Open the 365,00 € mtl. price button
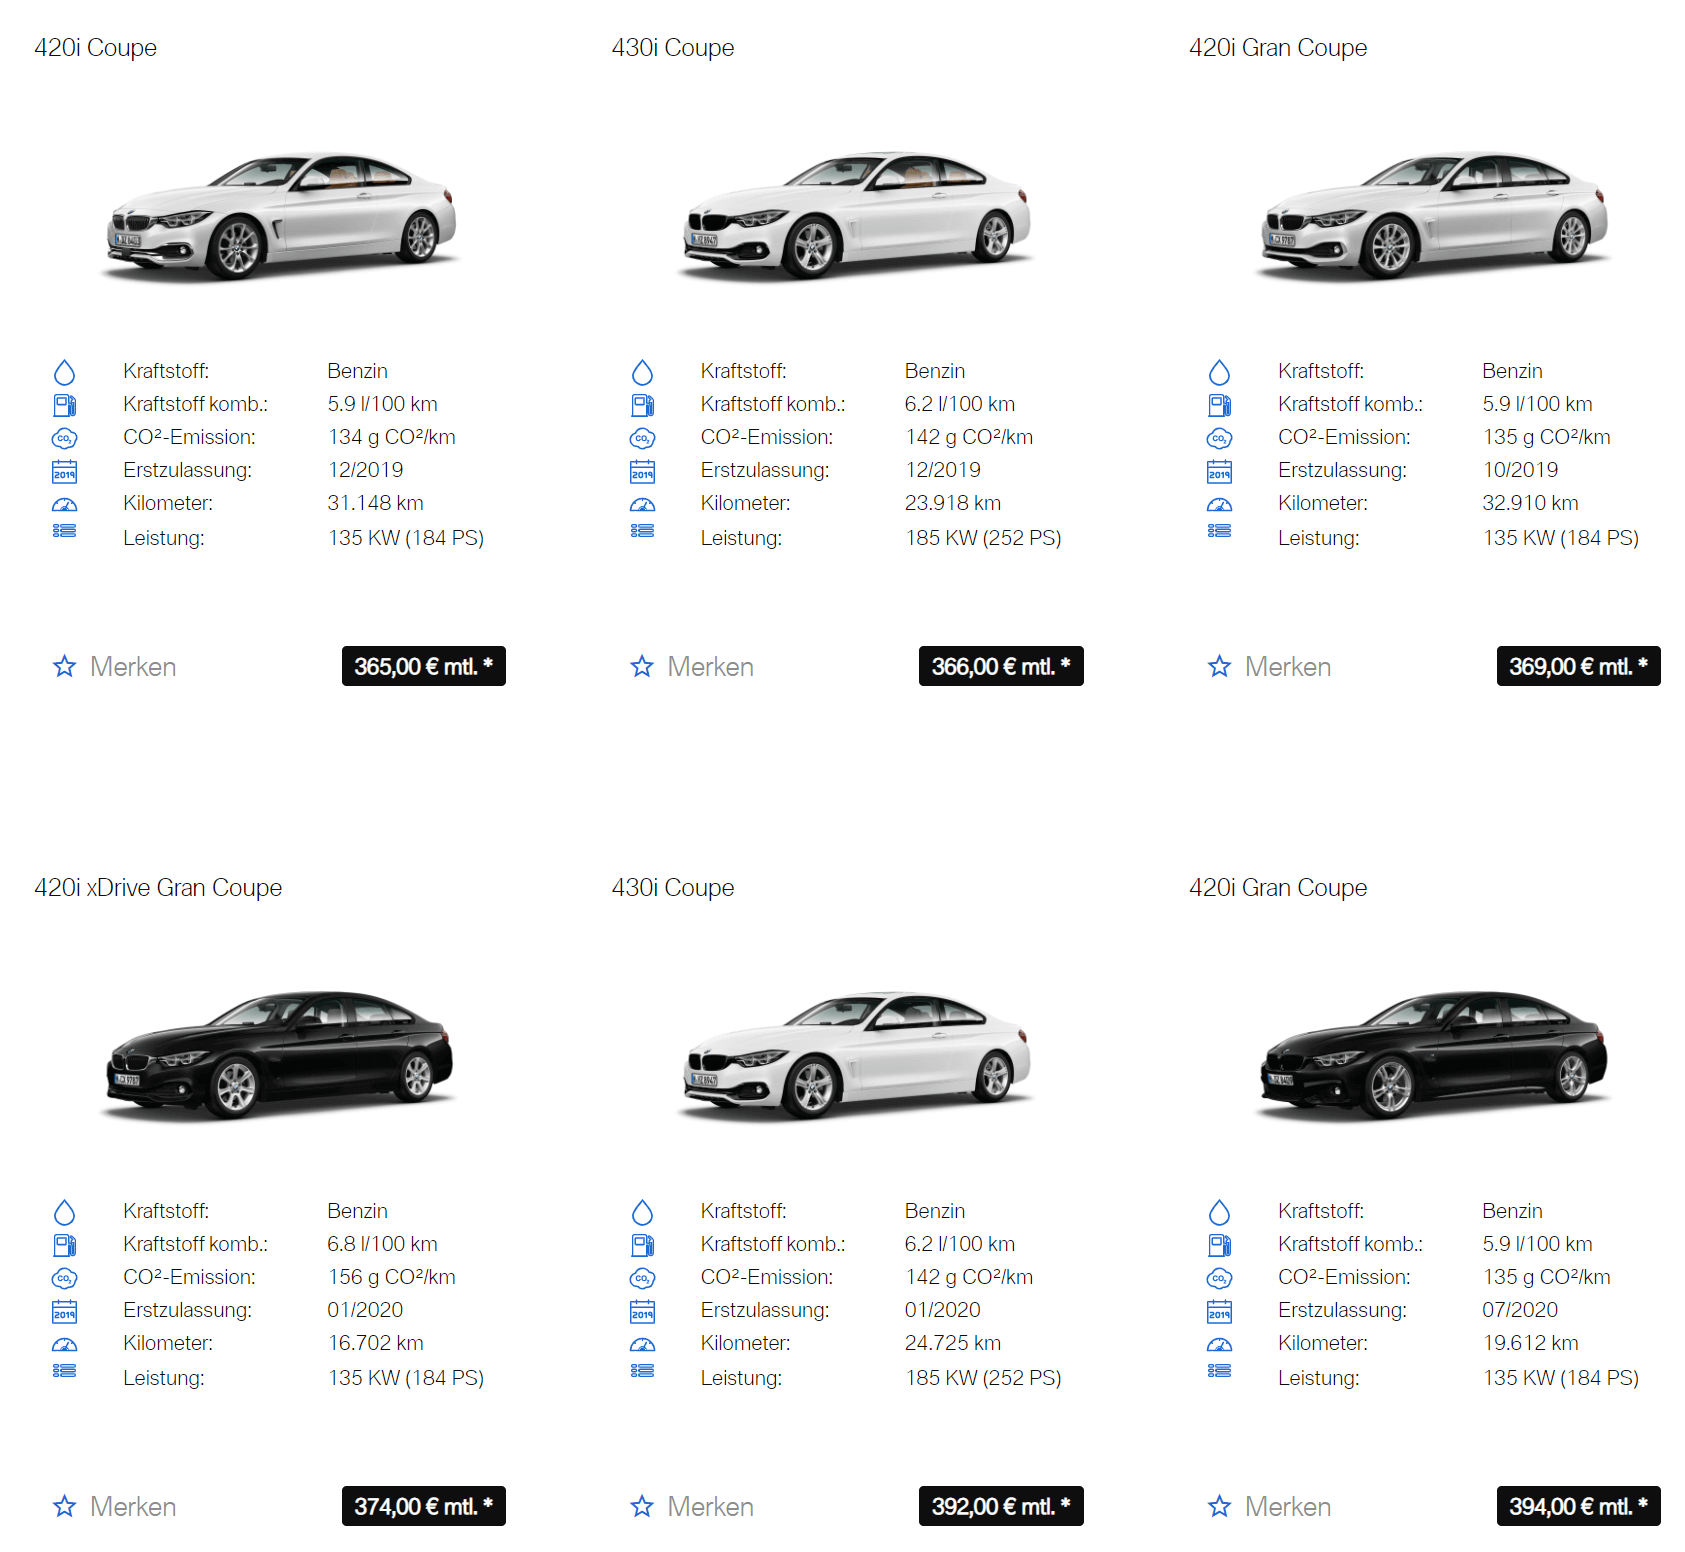This screenshot has height=1552, width=1685. [x=424, y=666]
